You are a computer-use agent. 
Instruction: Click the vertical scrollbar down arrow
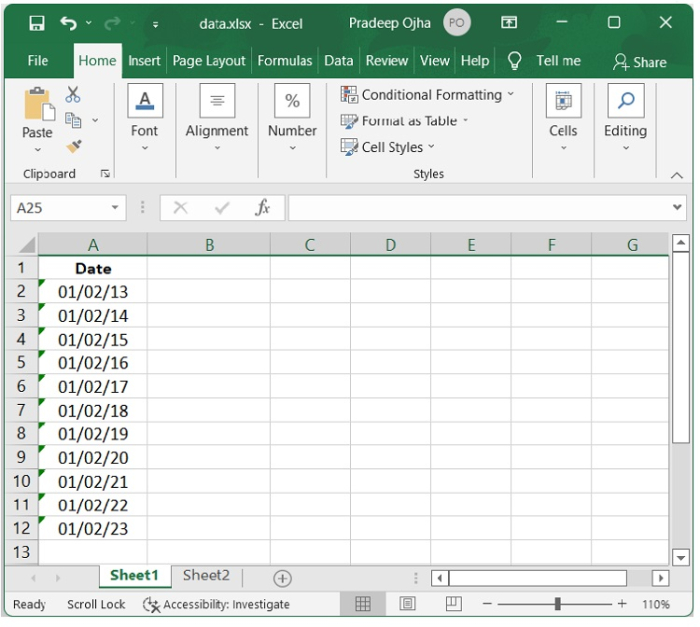coord(680,557)
